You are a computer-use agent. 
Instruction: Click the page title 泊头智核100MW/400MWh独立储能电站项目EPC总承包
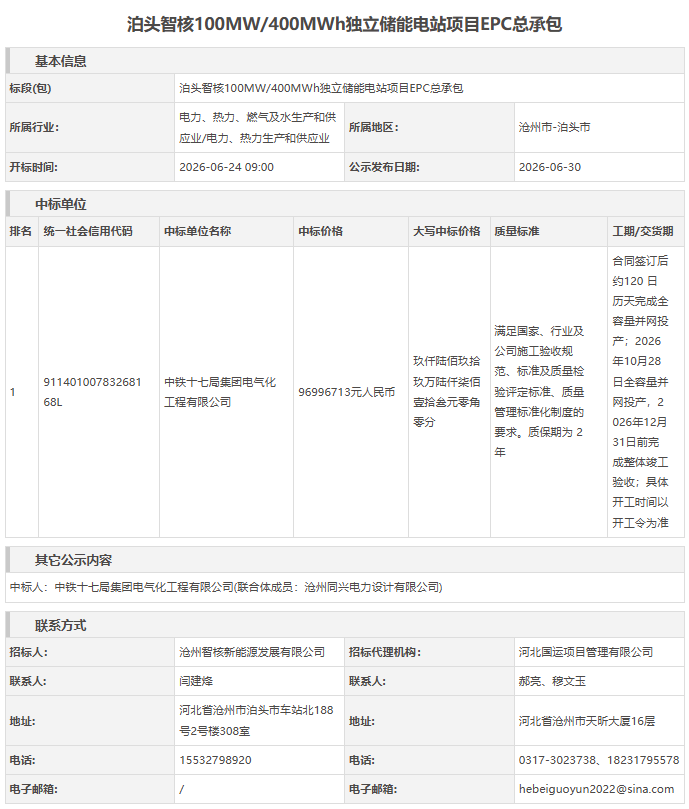point(344,24)
